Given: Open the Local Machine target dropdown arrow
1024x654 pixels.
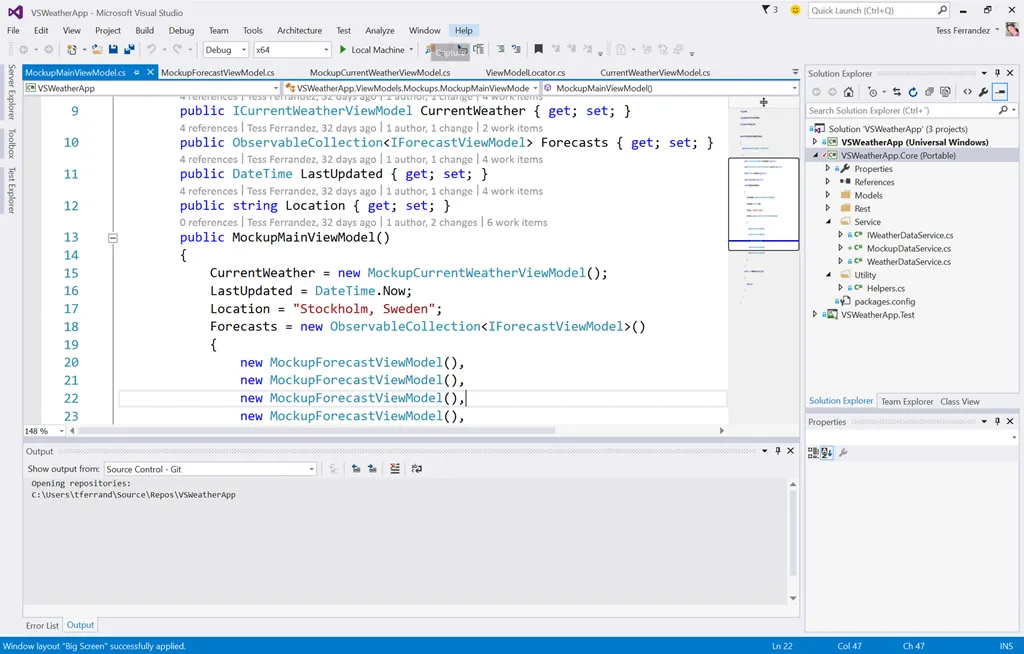Looking at the screenshot, I should coord(411,50).
